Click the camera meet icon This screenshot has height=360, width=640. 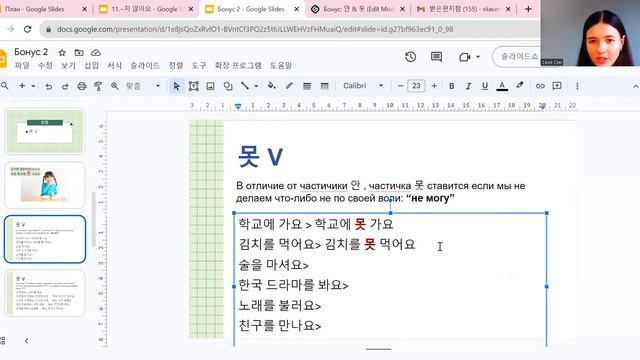click(x=464, y=57)
